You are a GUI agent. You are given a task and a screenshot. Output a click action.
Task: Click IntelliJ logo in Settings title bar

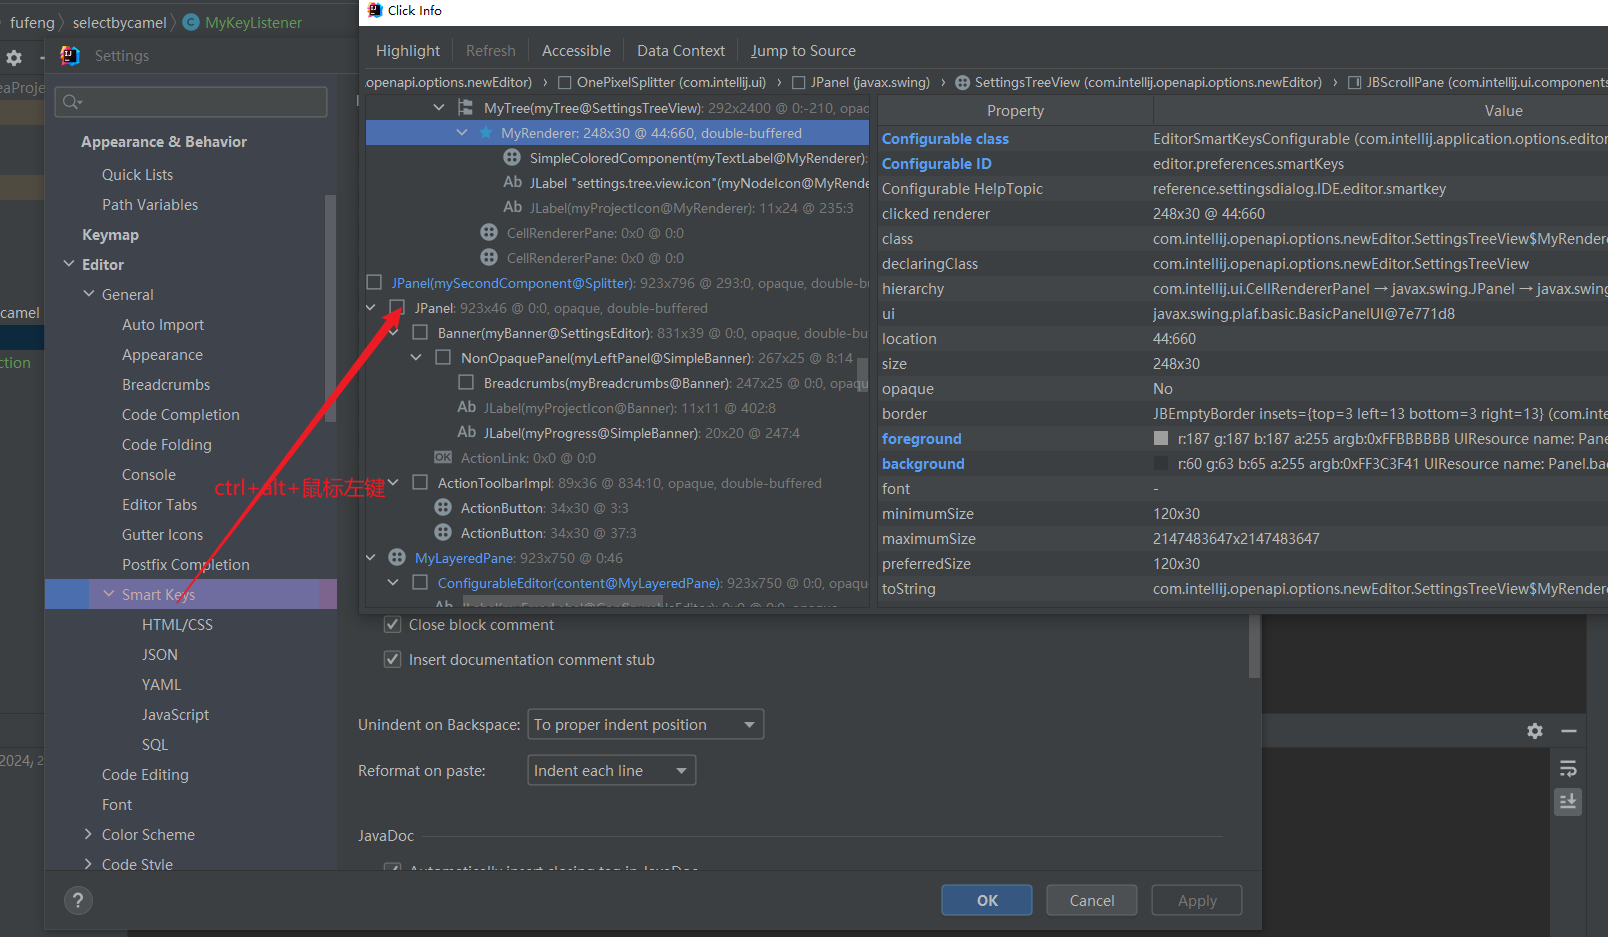click(70, 56)
